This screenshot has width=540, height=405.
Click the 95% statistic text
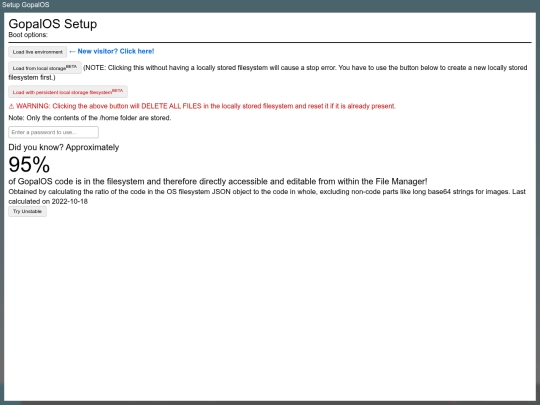[29, 165]
